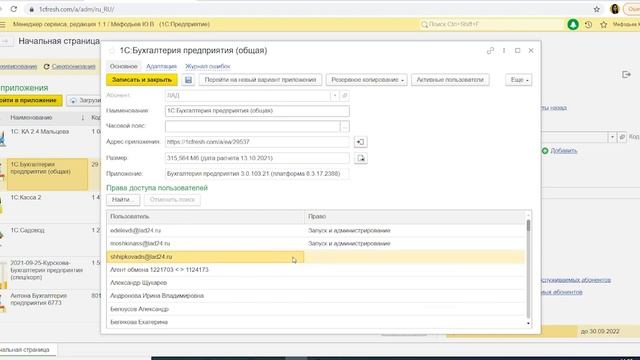Click the site lock icon in address bar
This screenshot has height=360, width=640.
coord(31,9)
